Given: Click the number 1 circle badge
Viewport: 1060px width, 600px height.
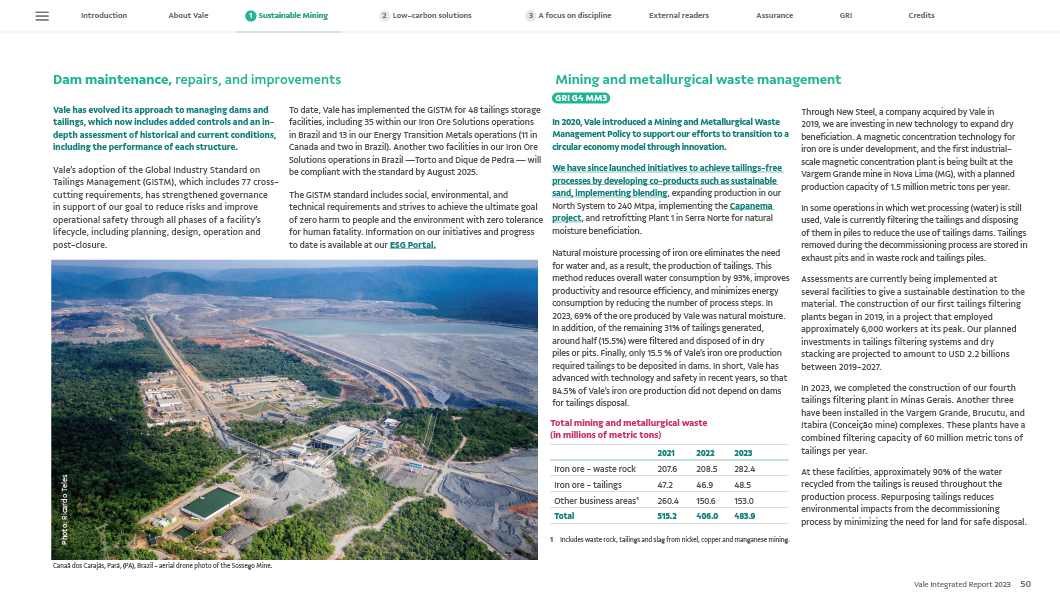Looking at the screenshot, I should pyautogui.click(x=250, y=16).
